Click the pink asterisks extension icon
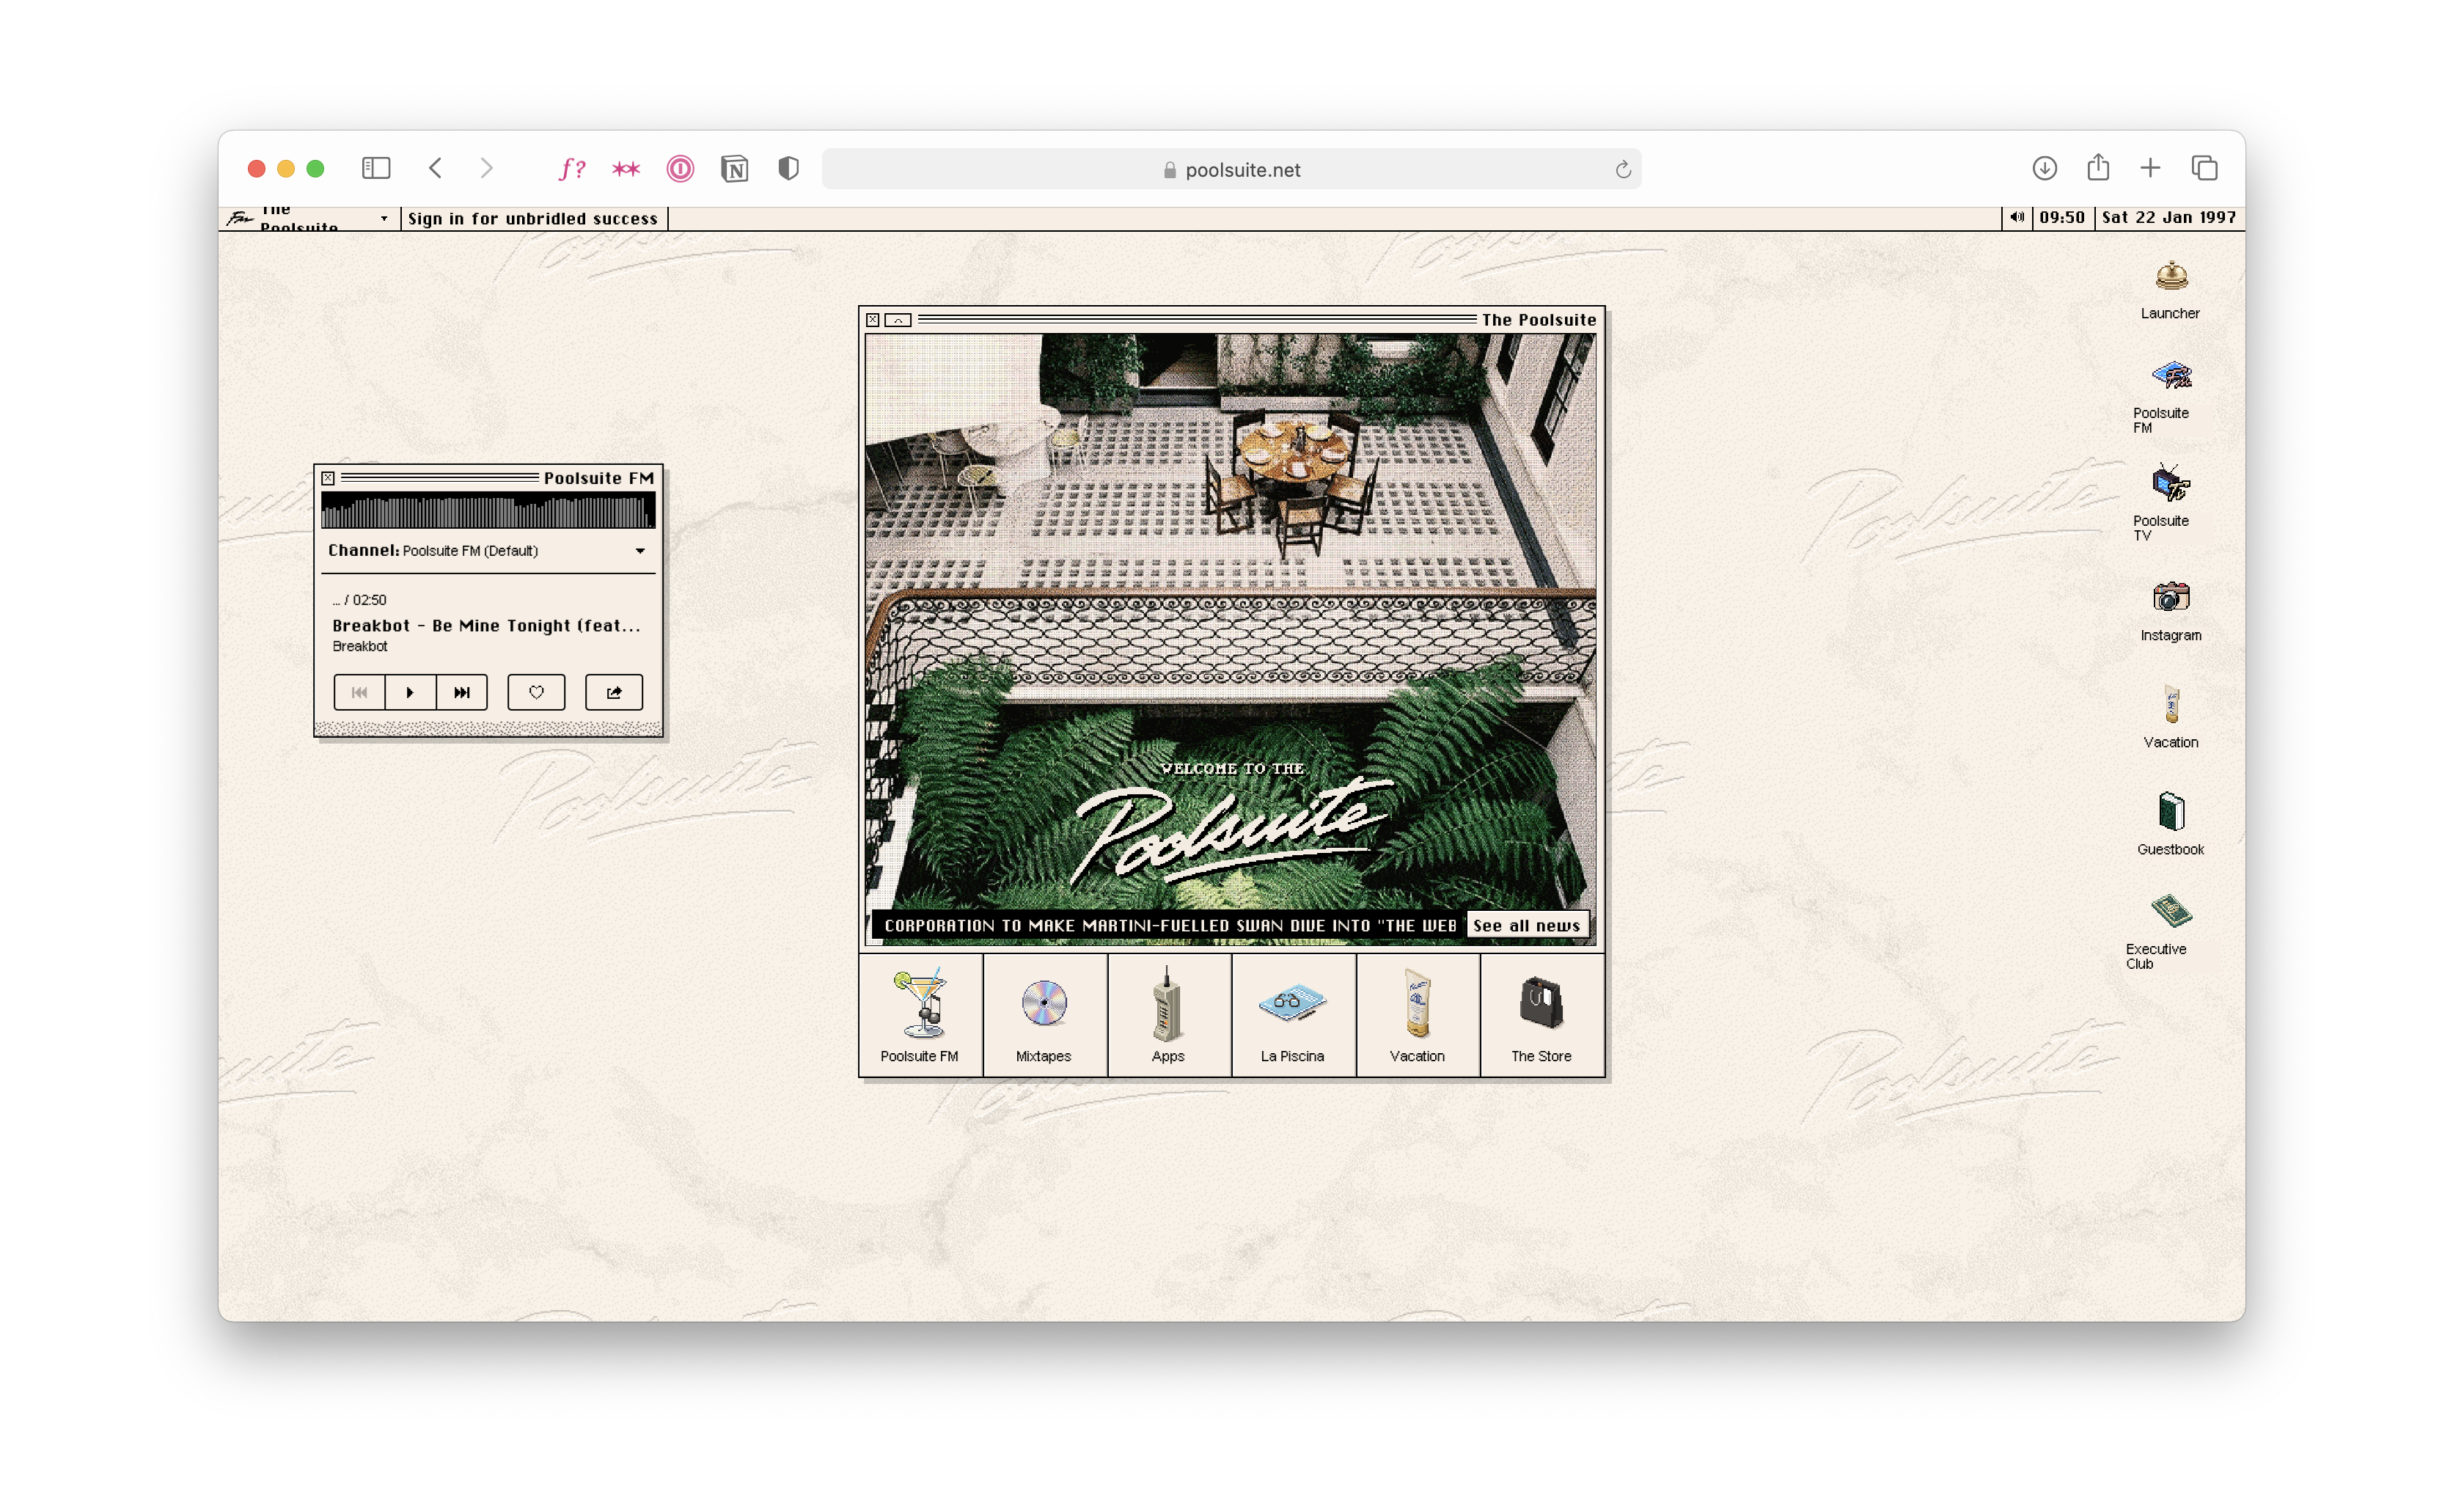Screen dimensions: 2464x1502 point(626,169)
